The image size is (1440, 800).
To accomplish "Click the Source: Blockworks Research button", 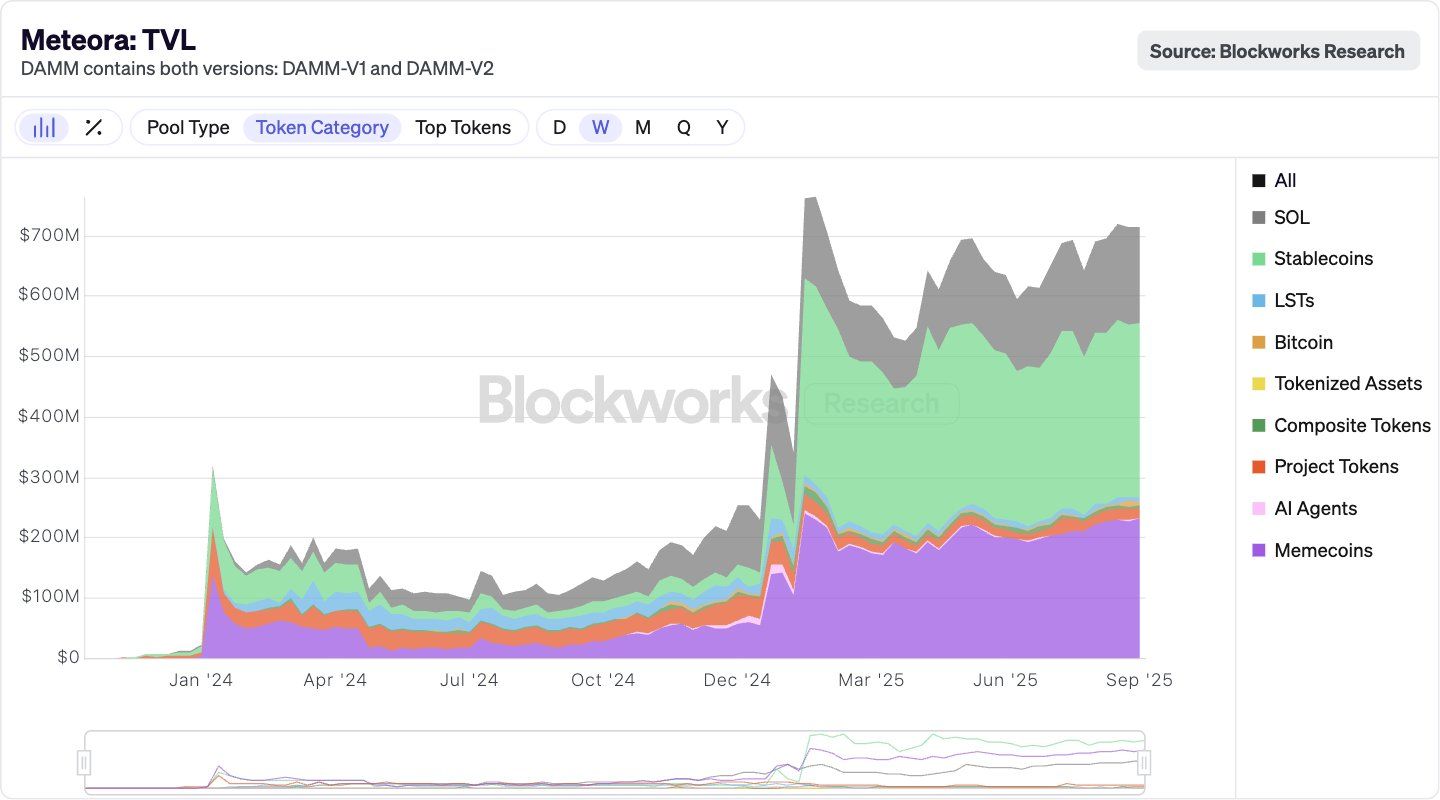I will pyautogui.click(x=1278, y=50).
